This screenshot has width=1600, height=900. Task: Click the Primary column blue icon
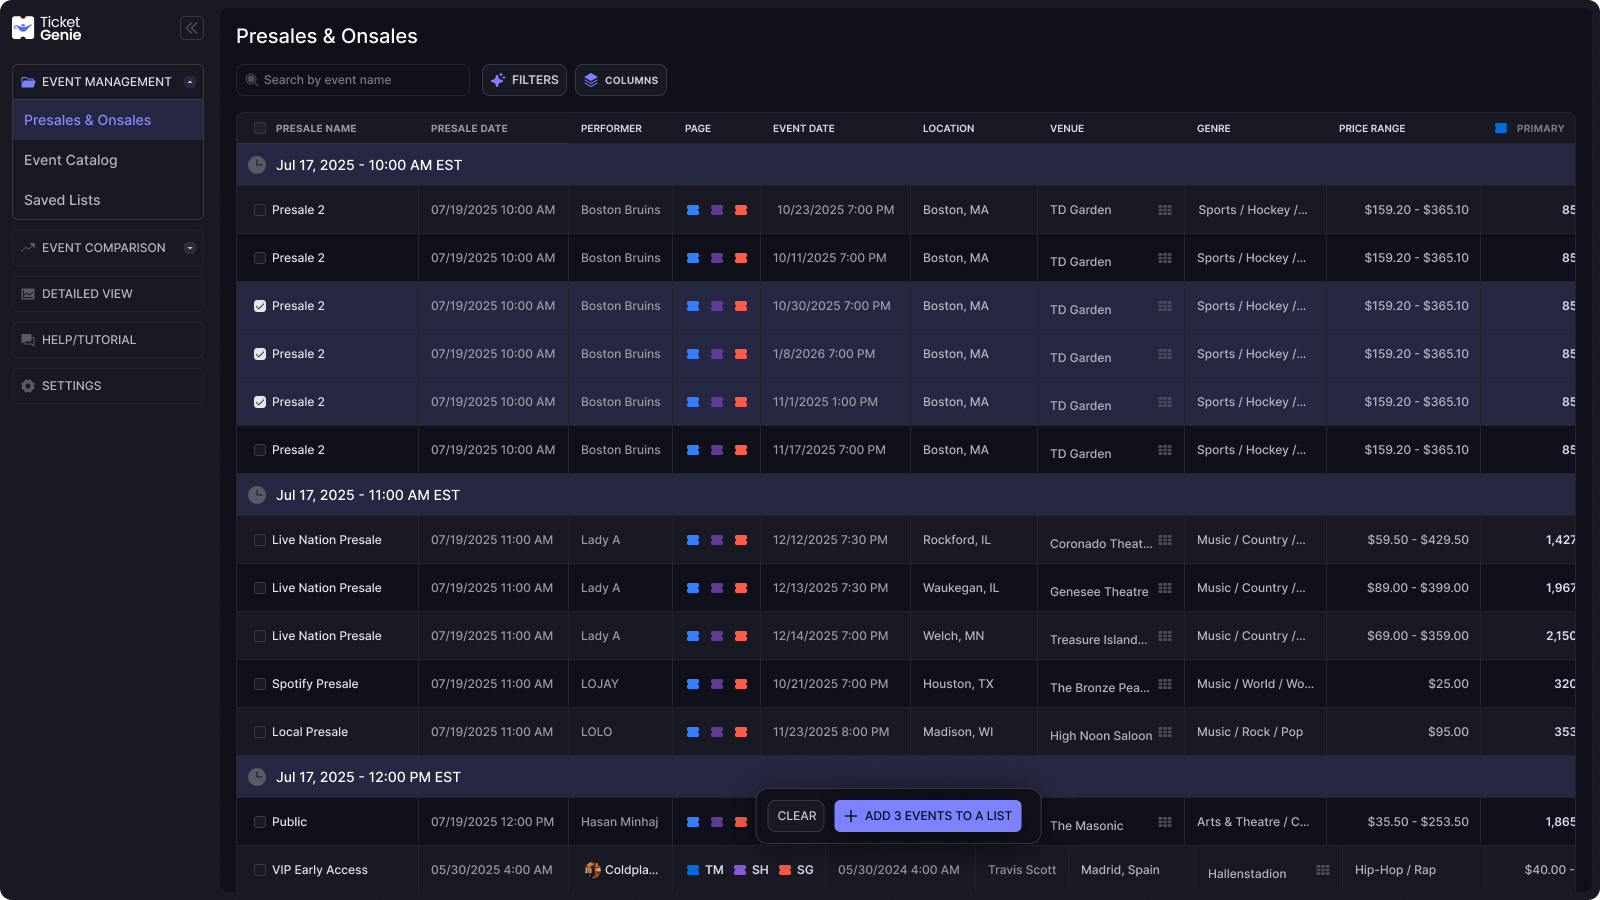click(x=1501, y=128)
